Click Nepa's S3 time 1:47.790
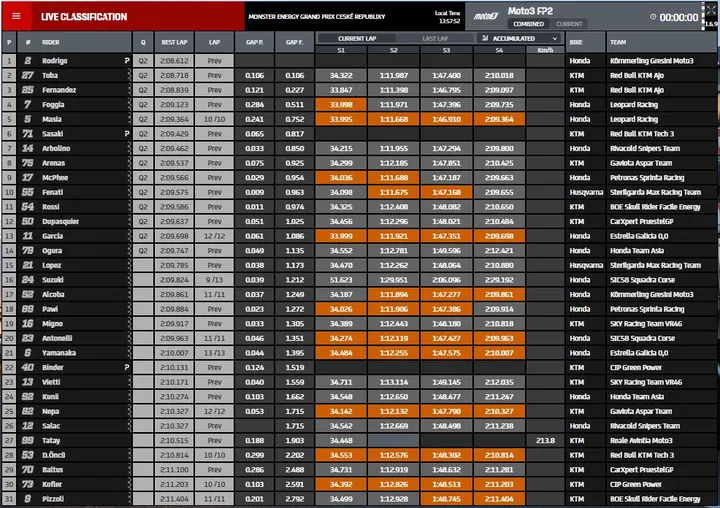 pyautogui.click(x=446, y=411)
